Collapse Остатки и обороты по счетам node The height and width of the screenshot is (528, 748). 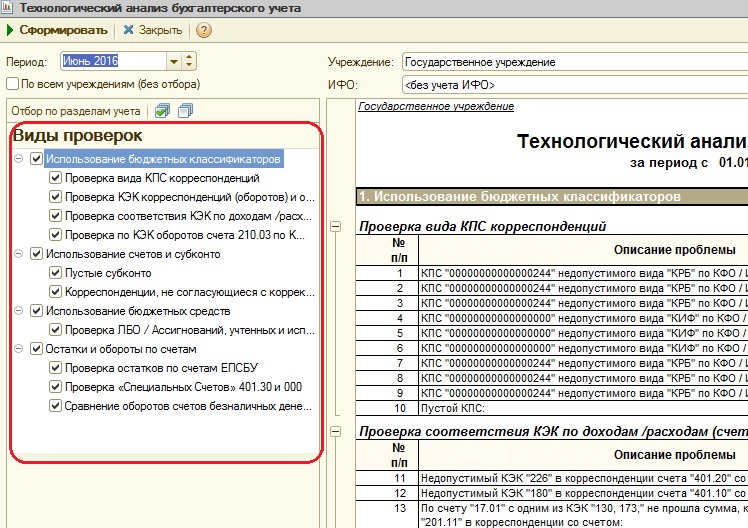coord(19,349)
